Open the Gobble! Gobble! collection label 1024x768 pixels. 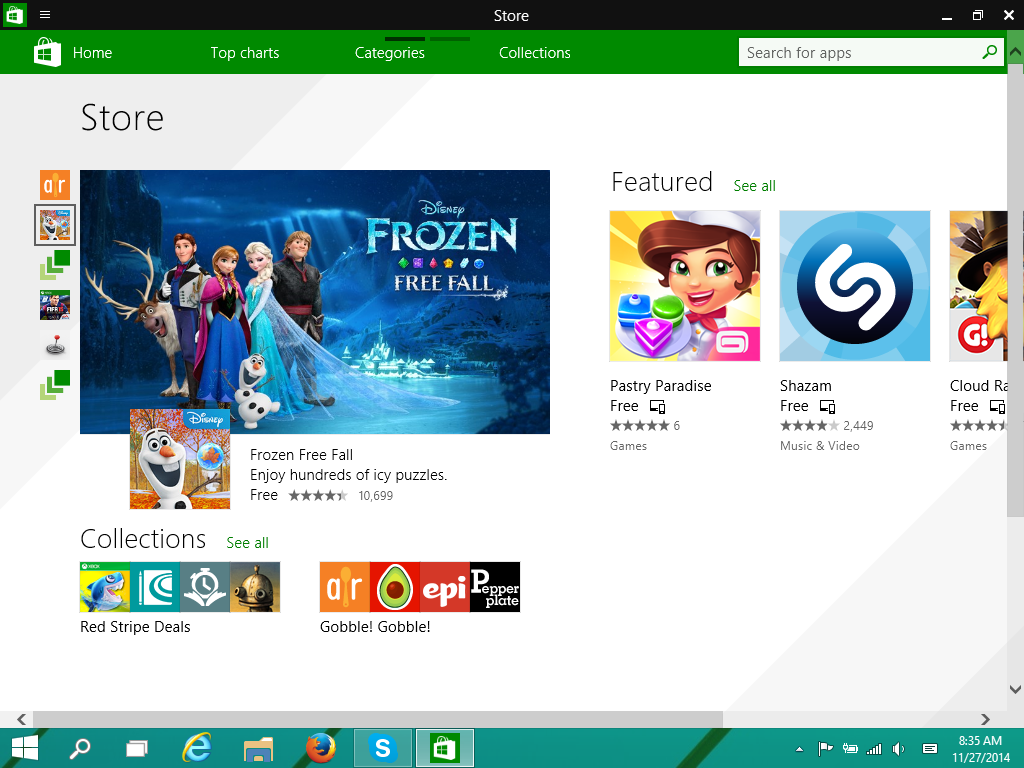(x=375, y=627)
